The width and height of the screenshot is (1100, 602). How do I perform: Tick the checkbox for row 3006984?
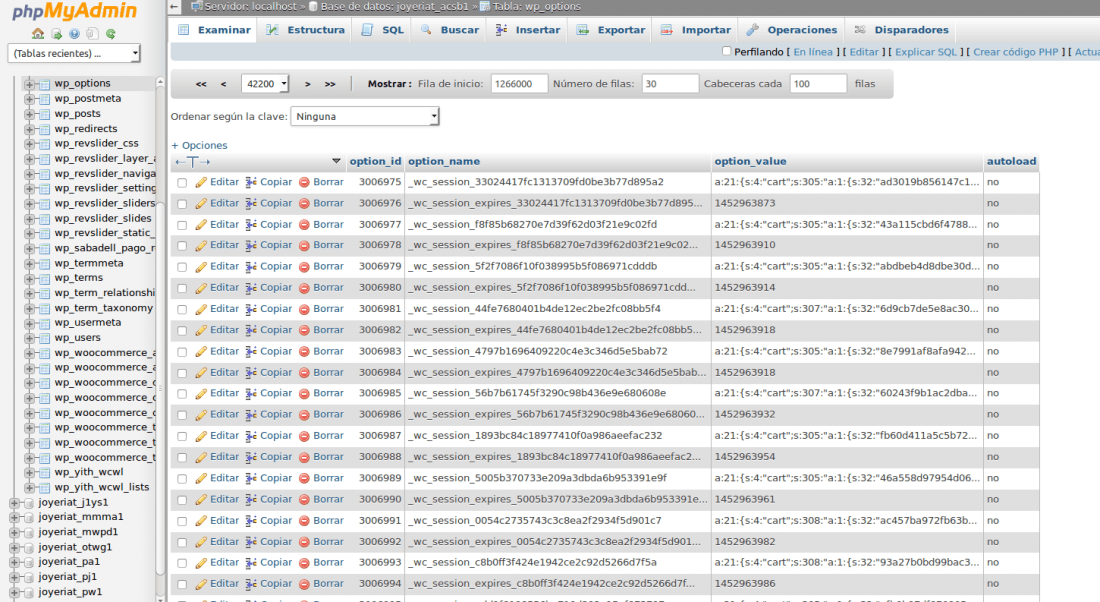[182, 373]
